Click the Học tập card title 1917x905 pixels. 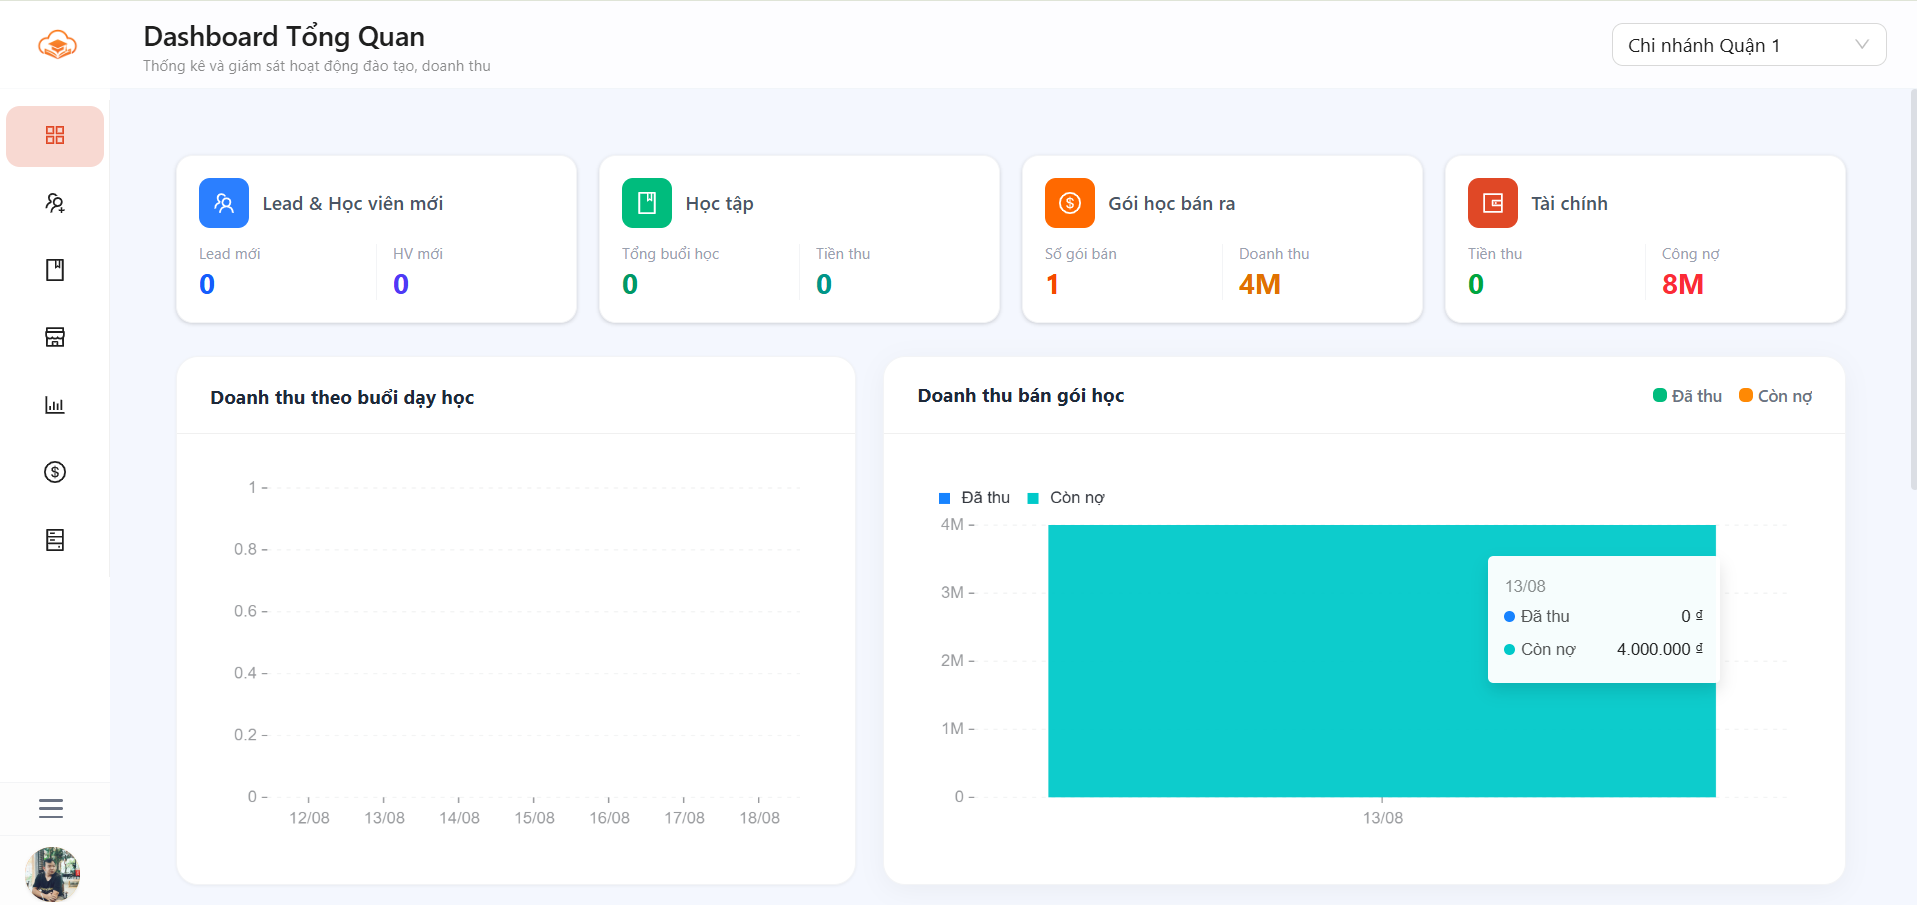[x=719, y=204]
